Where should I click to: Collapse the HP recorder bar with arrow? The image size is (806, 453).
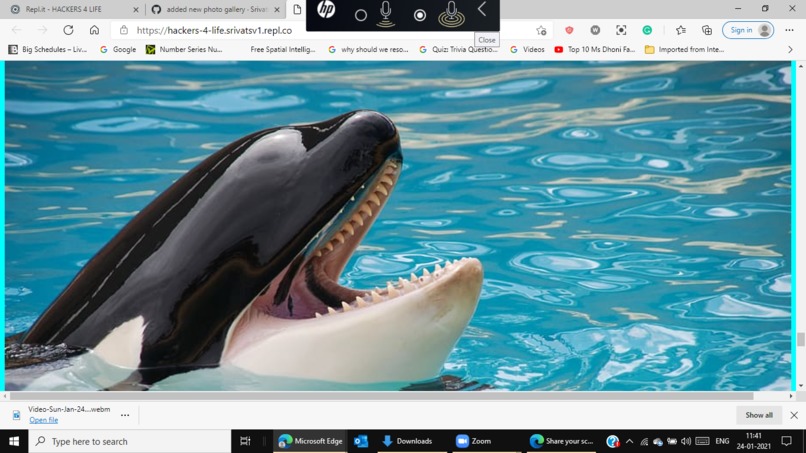click(482, 9)
